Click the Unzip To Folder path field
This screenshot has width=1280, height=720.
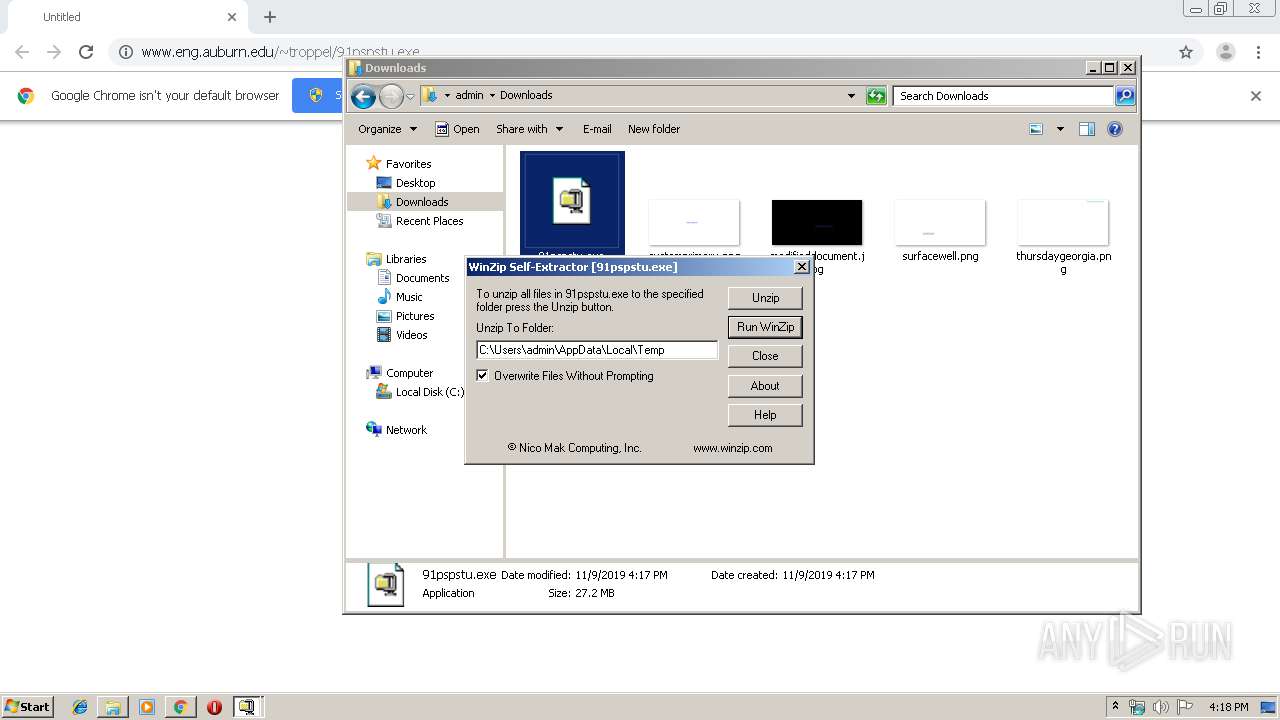click(x=597, y=350)
